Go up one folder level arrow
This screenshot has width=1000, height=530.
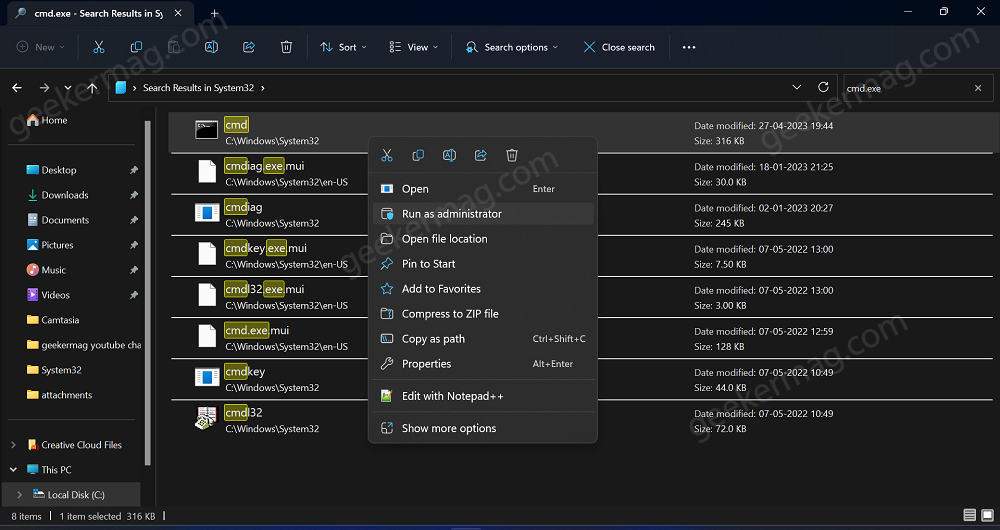point(92,88)
